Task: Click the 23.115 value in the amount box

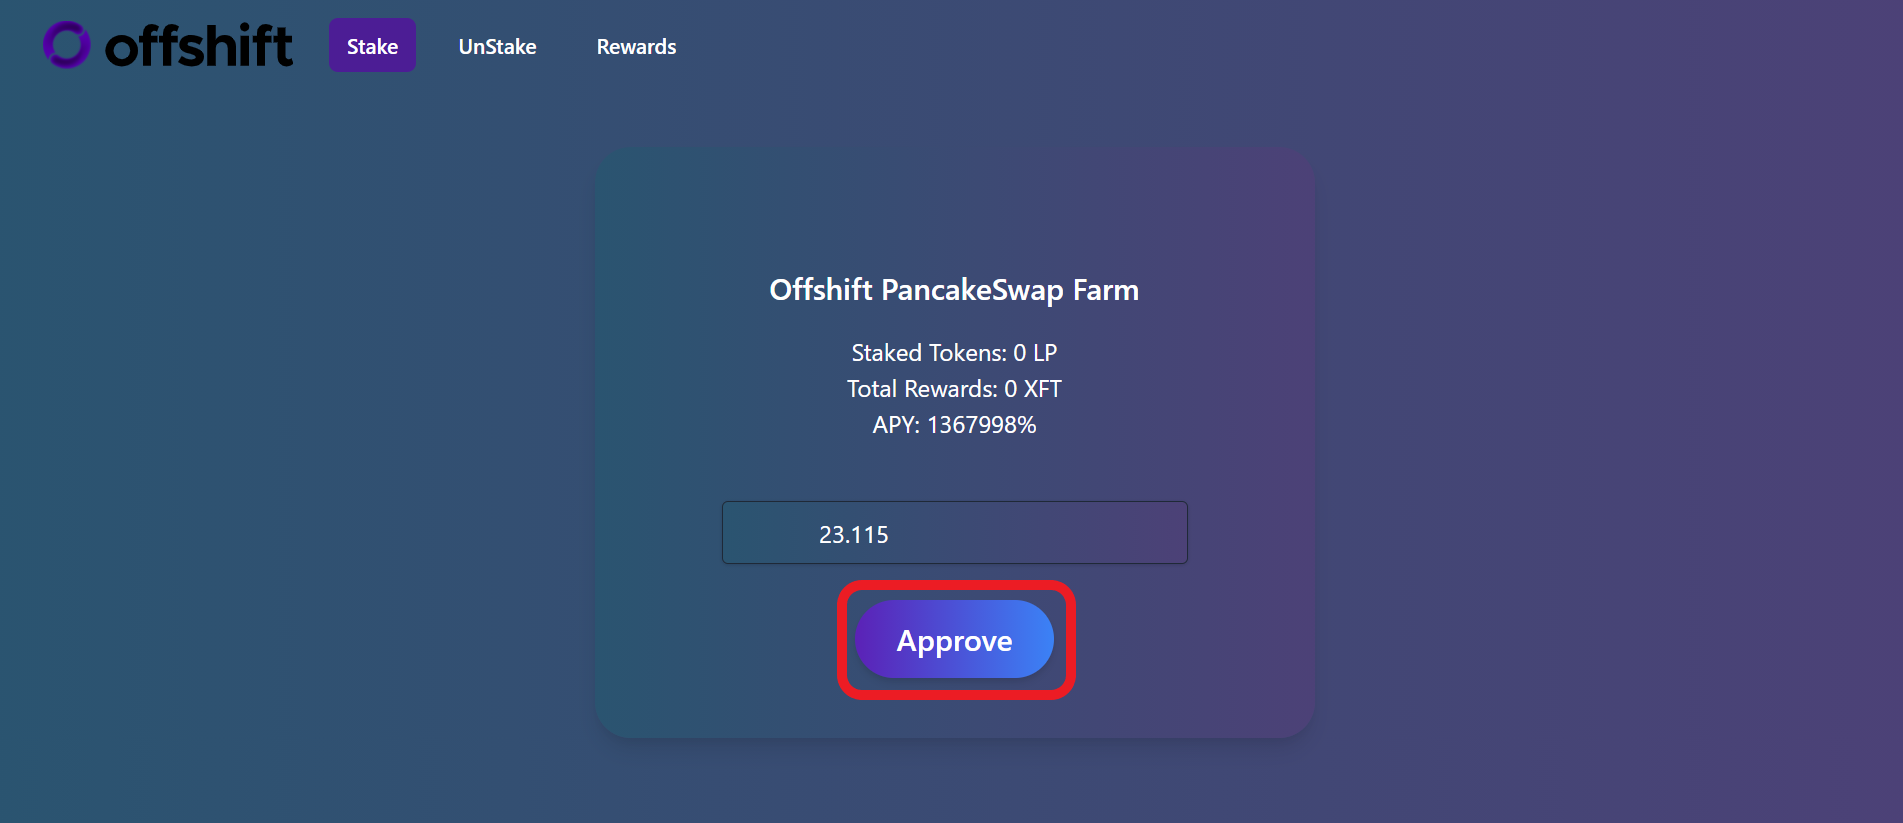Action: 854,535
